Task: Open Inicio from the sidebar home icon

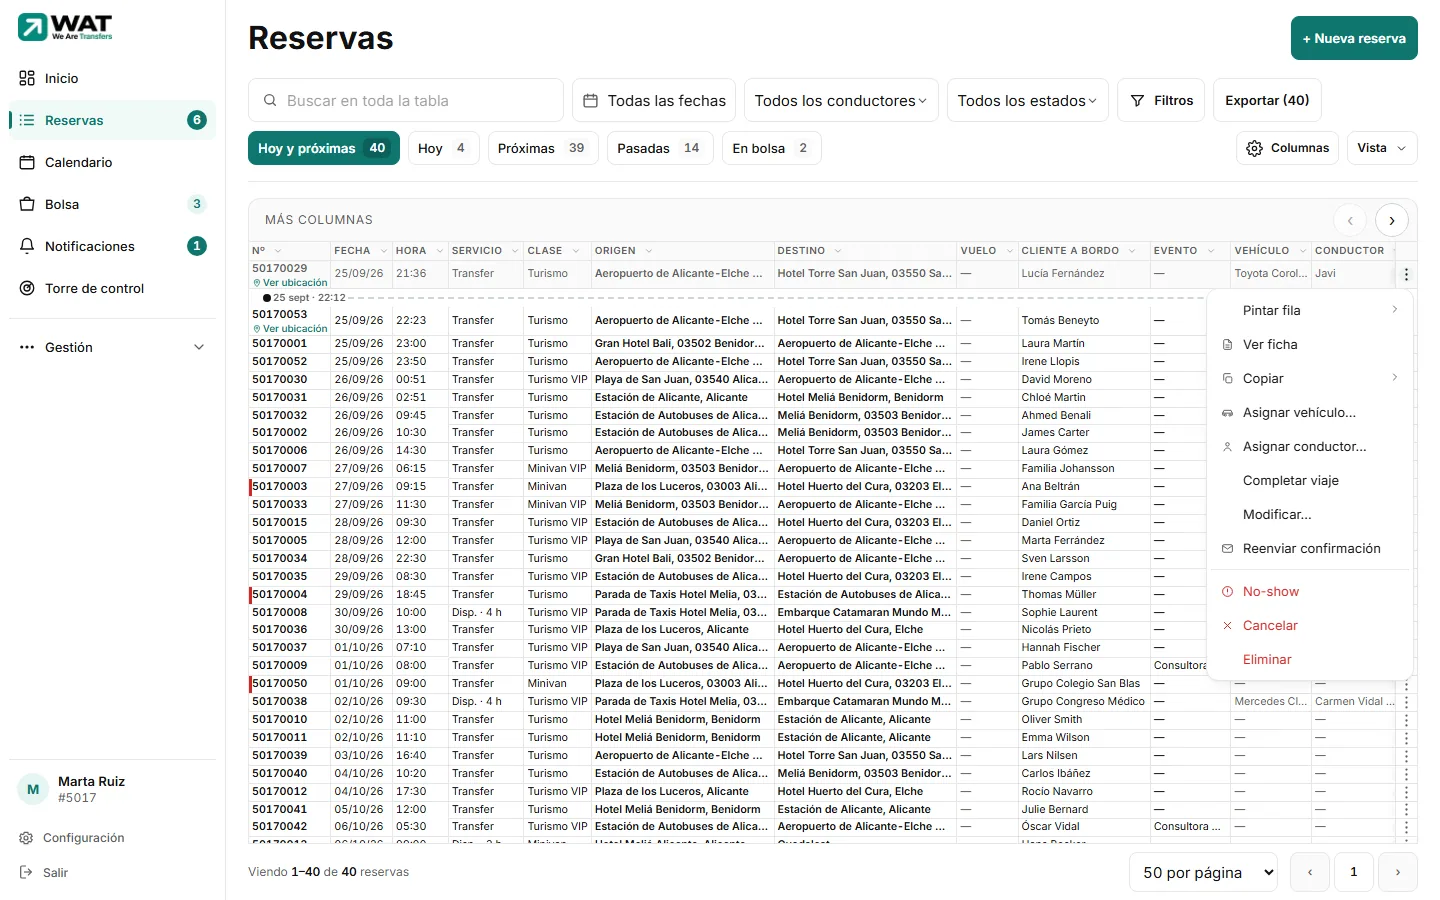Action: 27,78
